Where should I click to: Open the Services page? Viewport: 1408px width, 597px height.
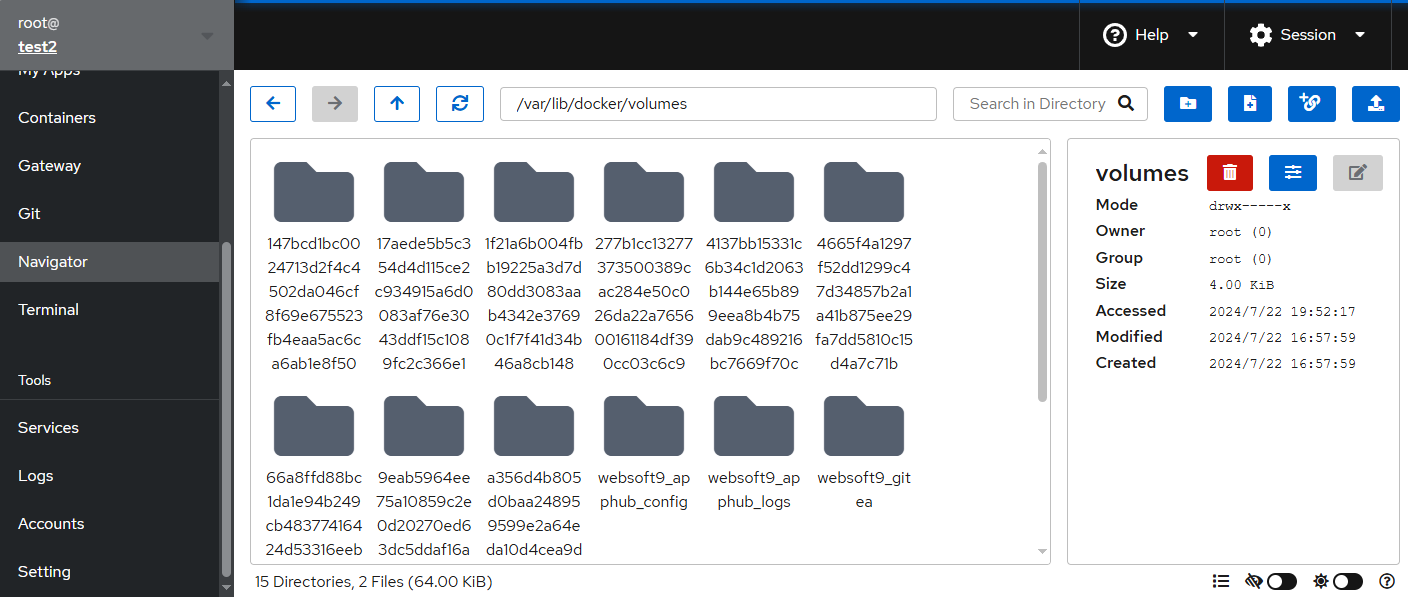[x=48, y=428]
